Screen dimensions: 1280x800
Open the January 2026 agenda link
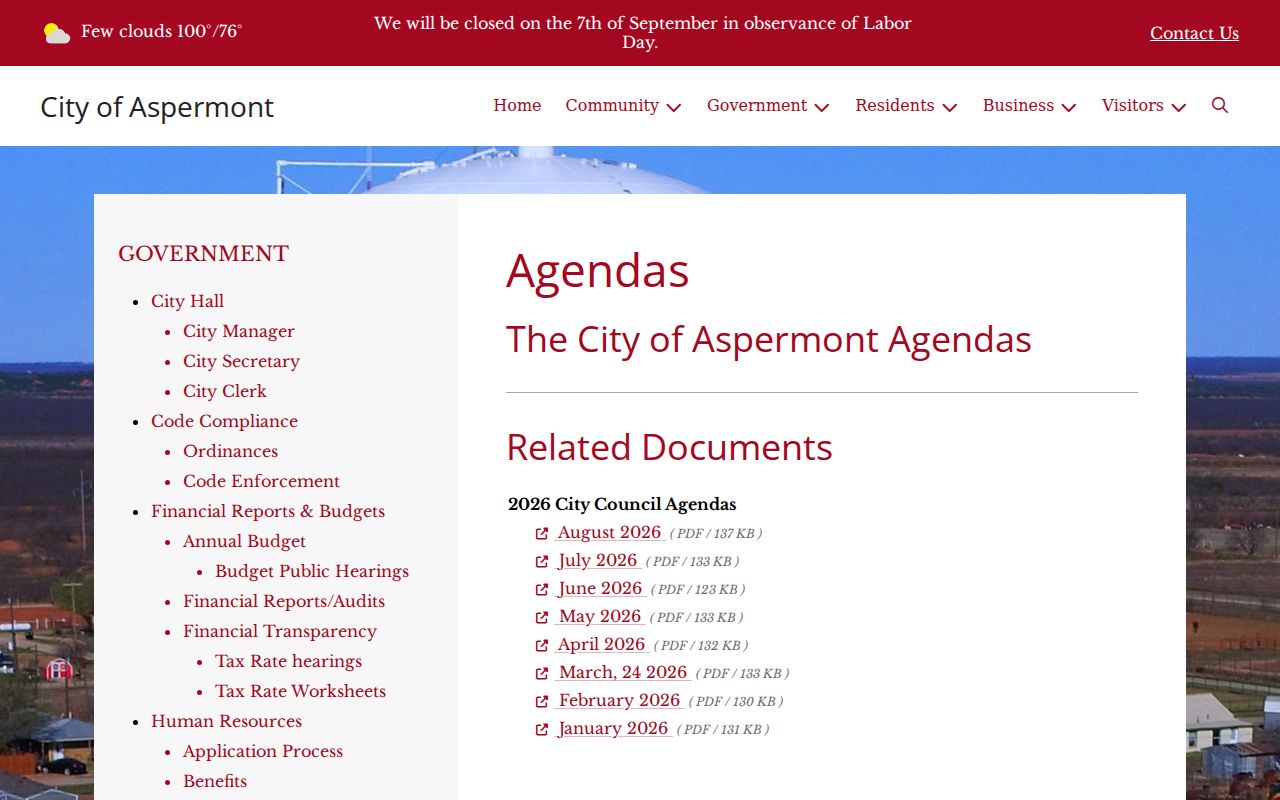pyautogui.click(x=613, y=729)
